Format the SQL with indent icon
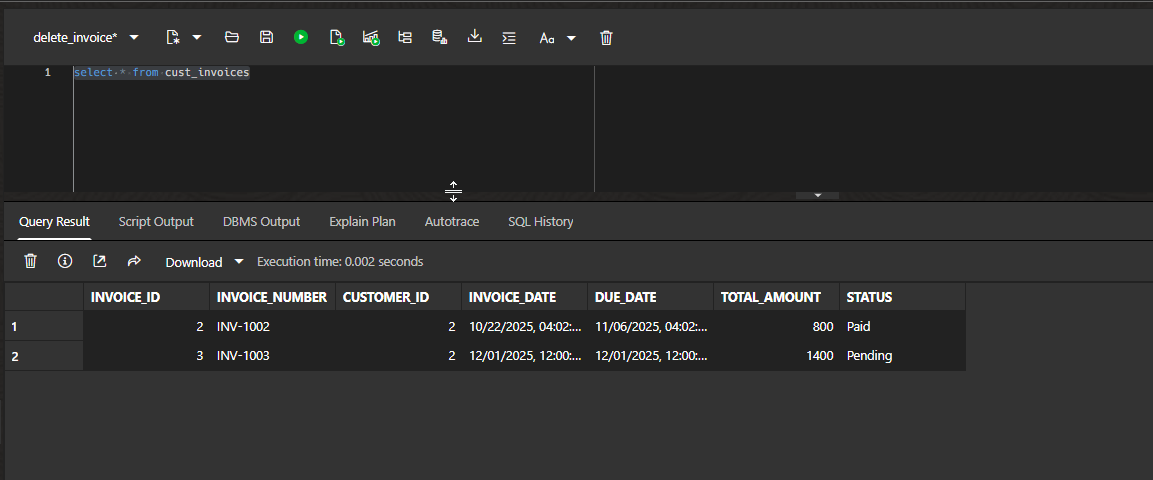The width and height of the screenshot is (1153, 480). (x=509, y=37)
